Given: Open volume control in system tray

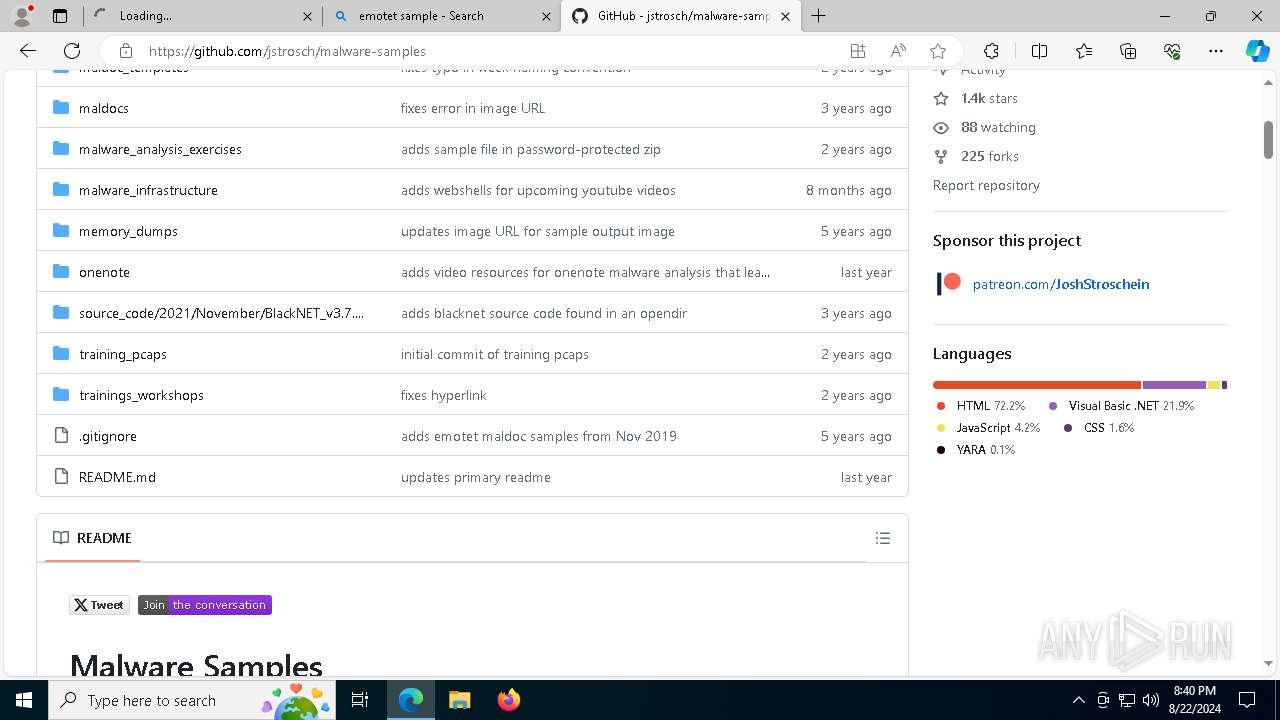Looking at the screenshot, I should 1150,700.
